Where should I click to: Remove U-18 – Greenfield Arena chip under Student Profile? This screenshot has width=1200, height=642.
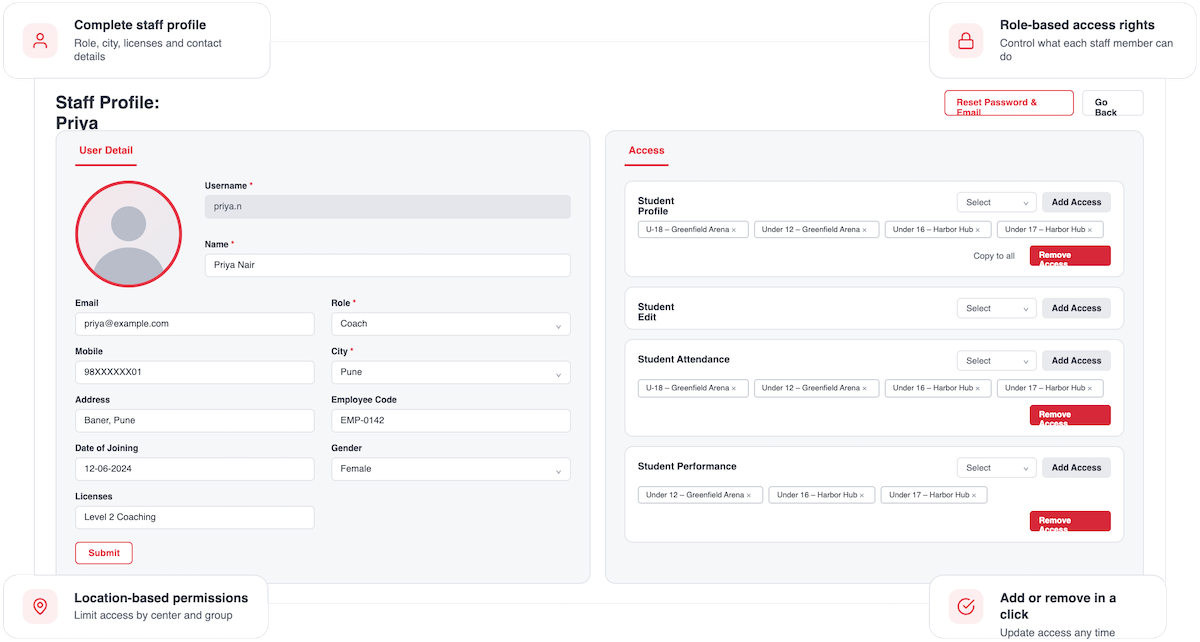pyautogui.click(x=734, y=230)
